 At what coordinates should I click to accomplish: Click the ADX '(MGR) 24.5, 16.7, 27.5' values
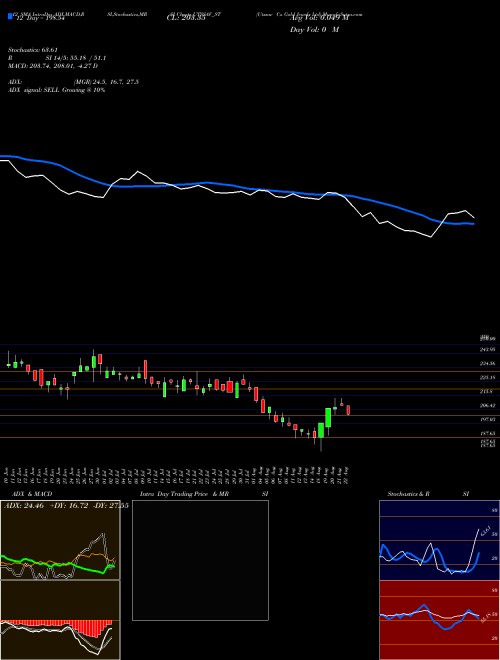106,82
